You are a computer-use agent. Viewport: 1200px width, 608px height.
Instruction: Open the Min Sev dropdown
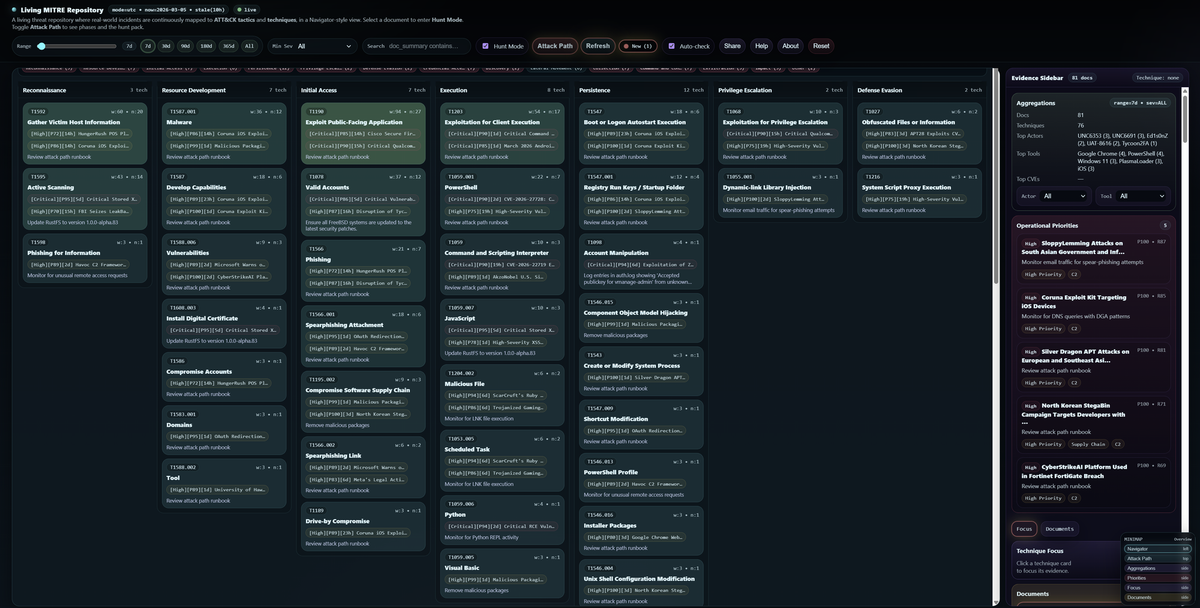[323, 44]
